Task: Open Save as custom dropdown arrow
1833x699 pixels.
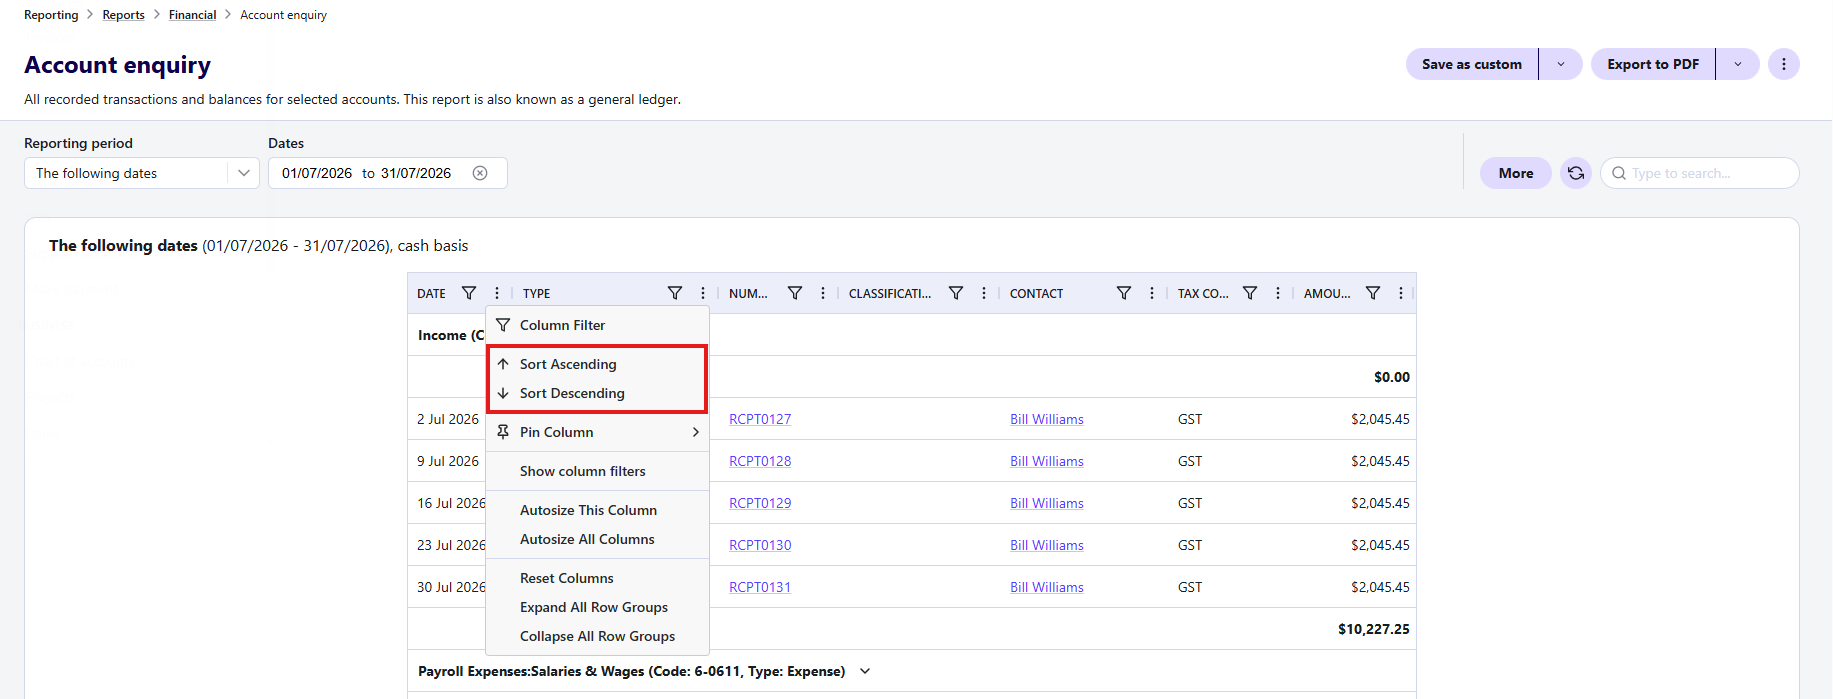Action: tap(1561, 64)
